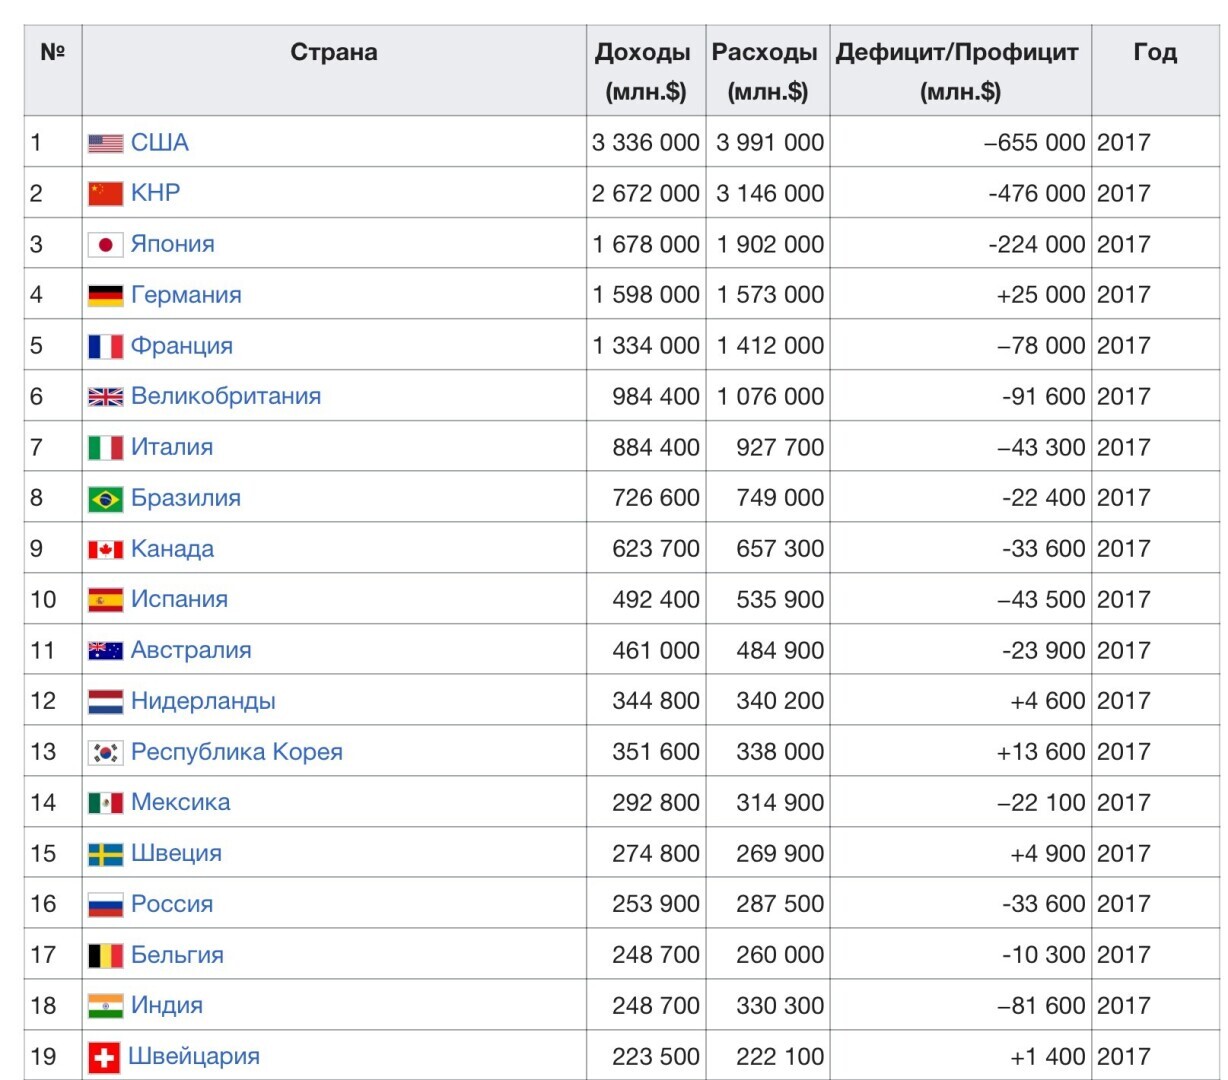Click the Canada flag icon
1228x1080 pixels.
pos(105,549)
